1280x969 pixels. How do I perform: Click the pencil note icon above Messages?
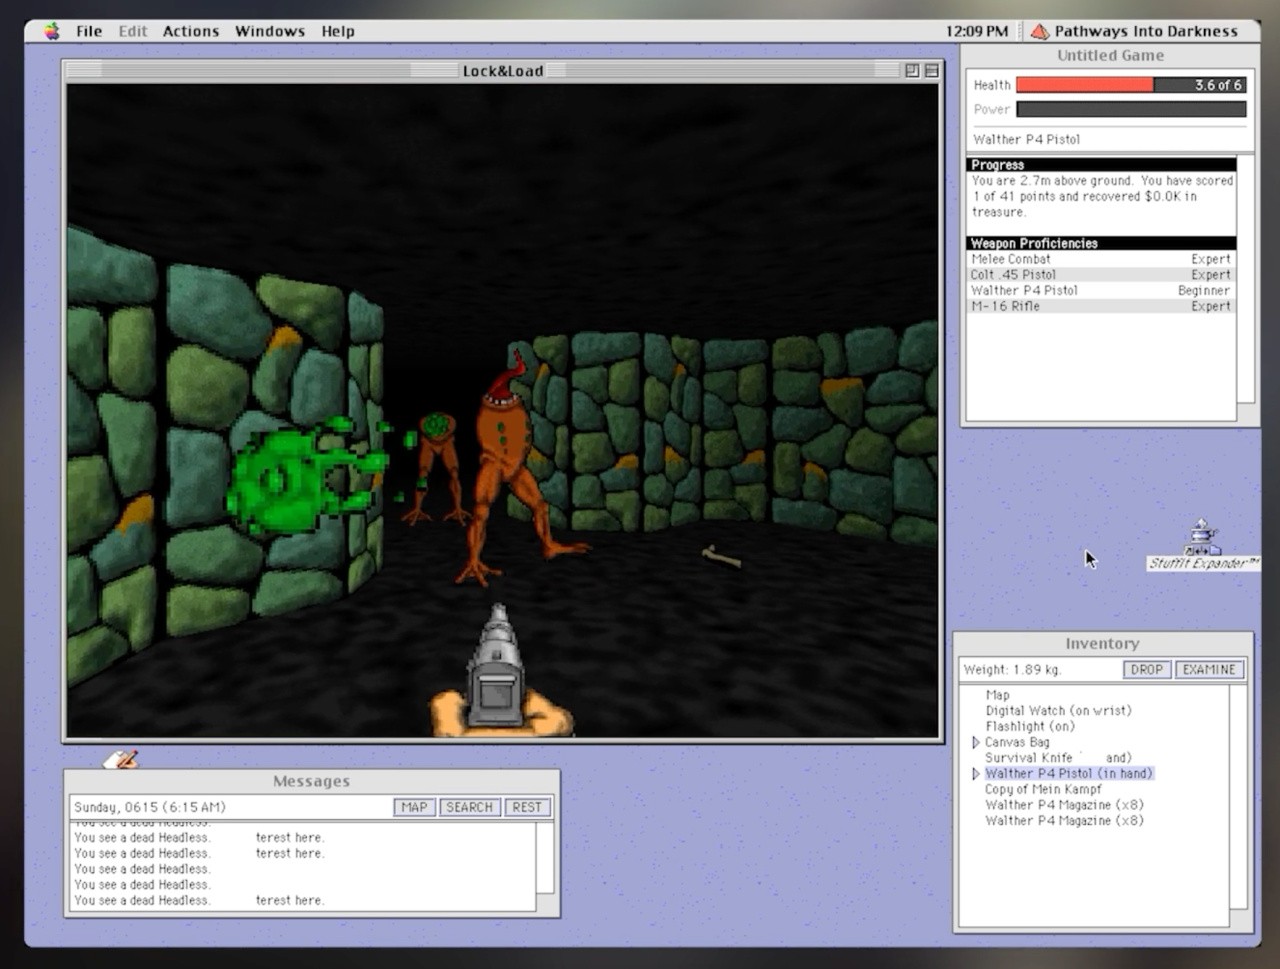122,759
